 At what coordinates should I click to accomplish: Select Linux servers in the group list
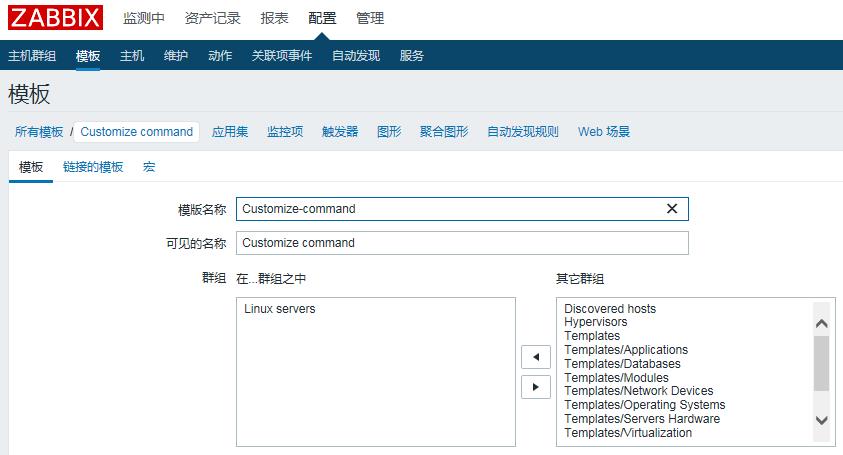pyautogui.click(x=280, y=309)
